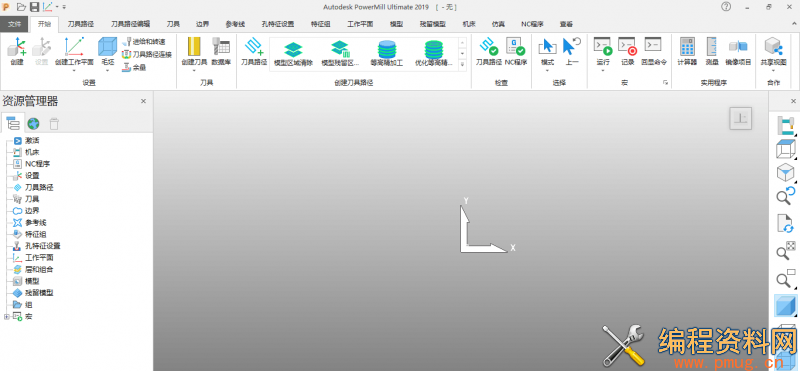Click the view cube 上 face
This screenshot has width=800, height=371.
[x=740, y=118]
